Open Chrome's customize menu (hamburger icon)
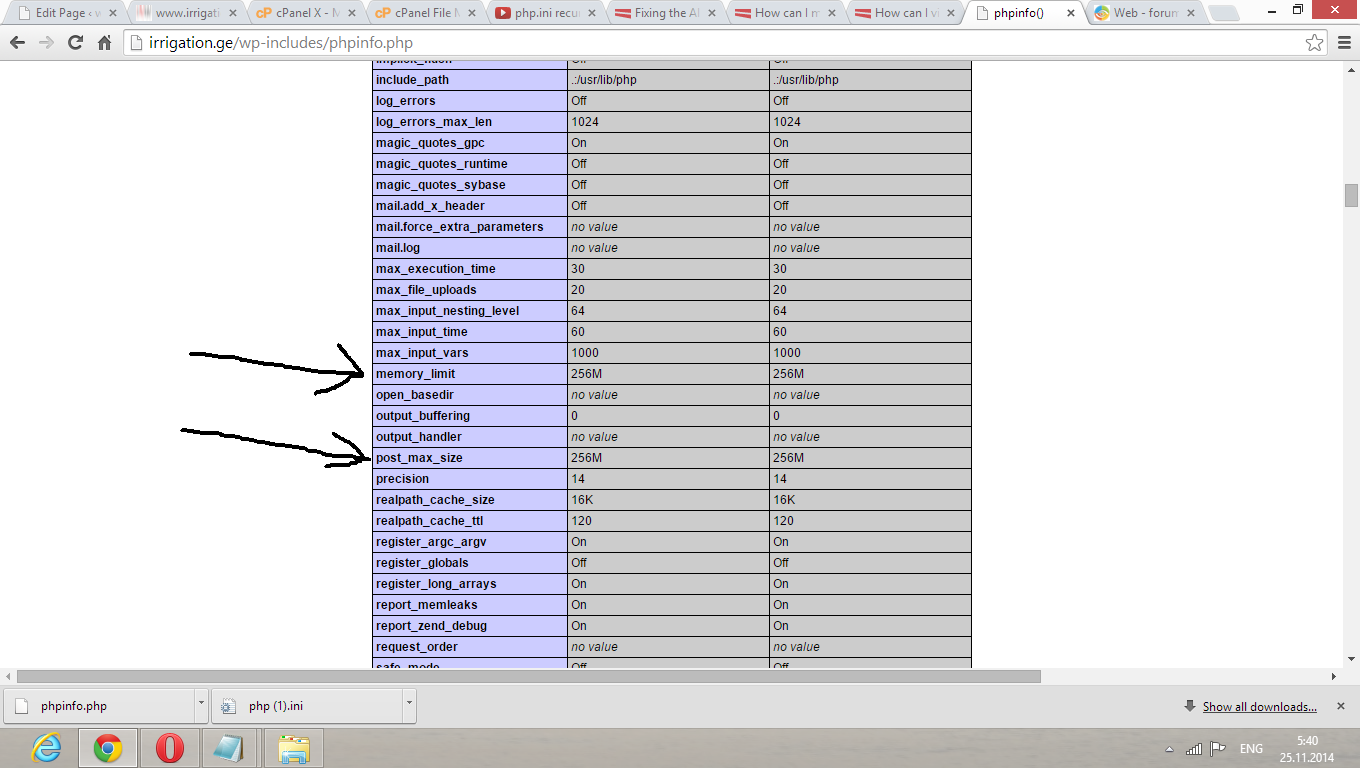The image size is (1360, 768). [1344, 43]
